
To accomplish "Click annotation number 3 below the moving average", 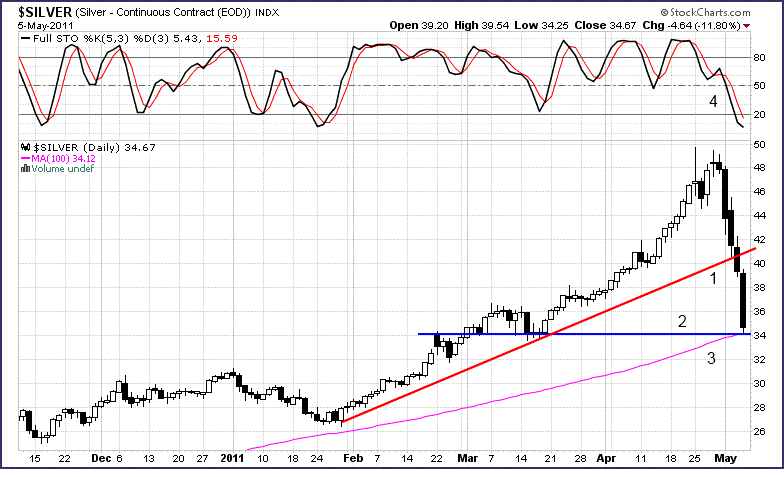I will (712, 357).
